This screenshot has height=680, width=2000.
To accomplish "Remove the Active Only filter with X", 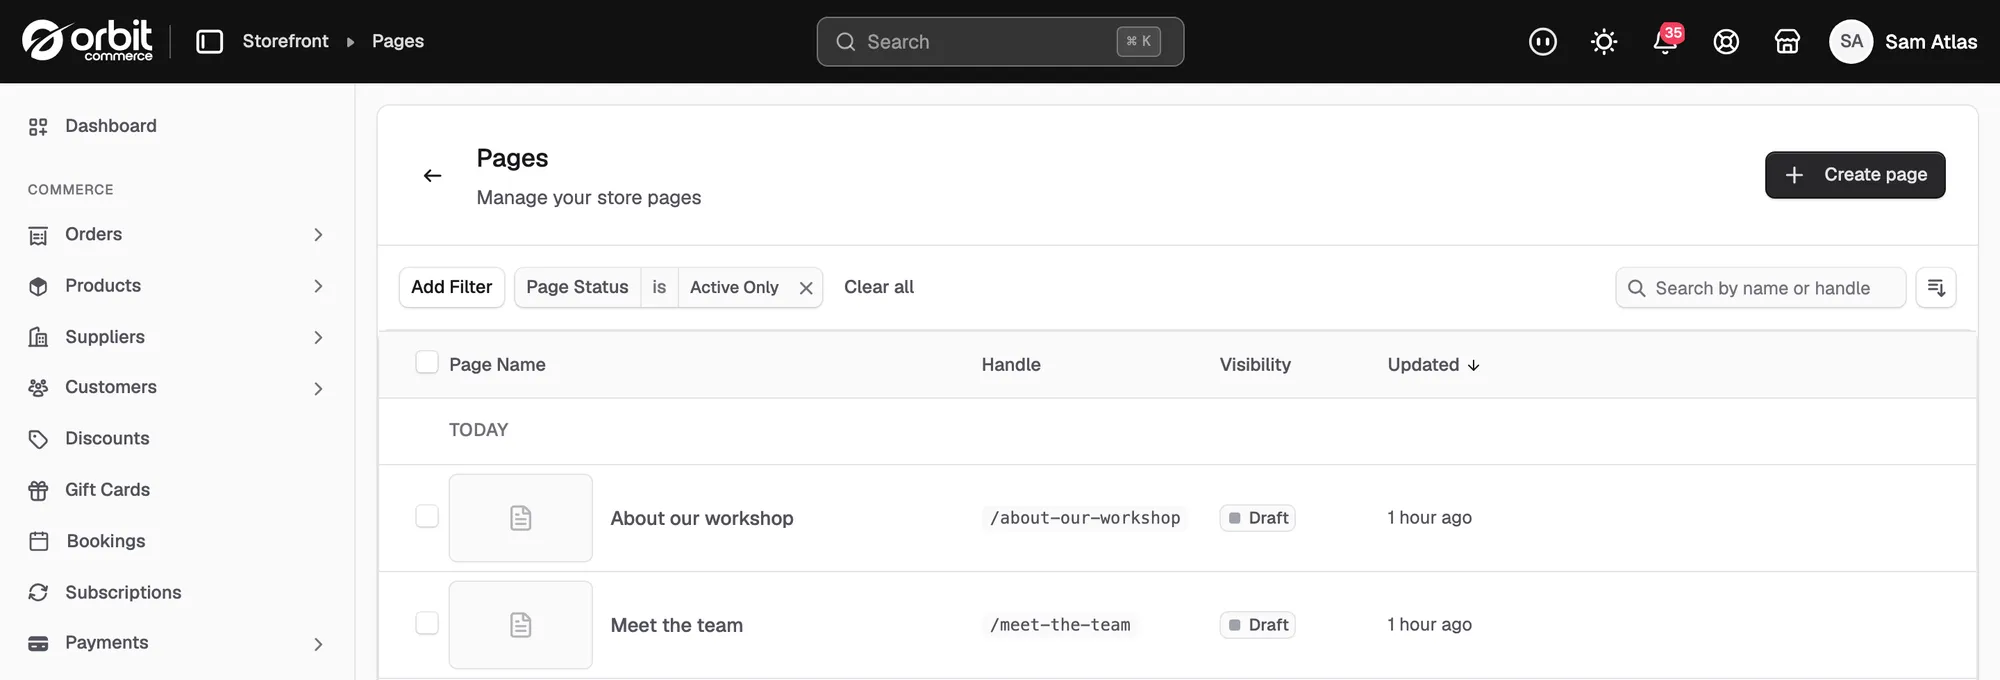I will click(x=806, y=288).
